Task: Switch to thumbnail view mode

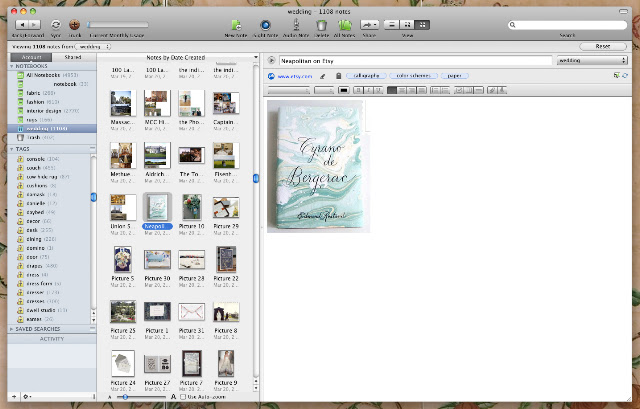Action: (x=422, y=25)
